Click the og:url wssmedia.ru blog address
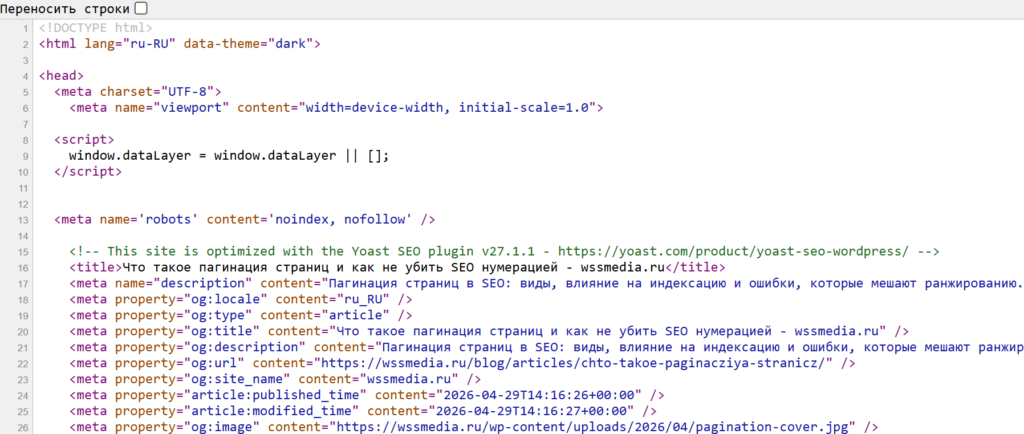1024x434 pixels. coord(573,363)
